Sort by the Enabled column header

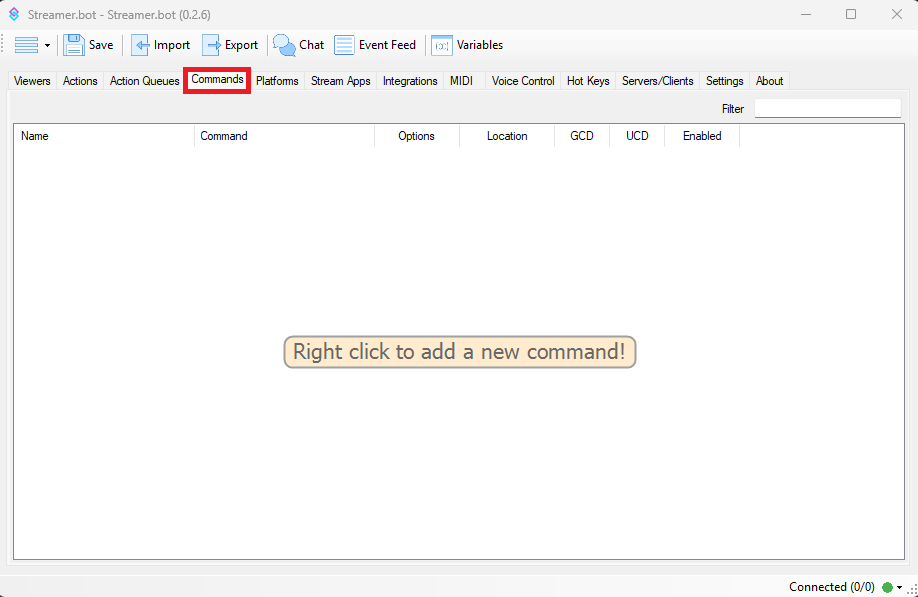[702, 136]
